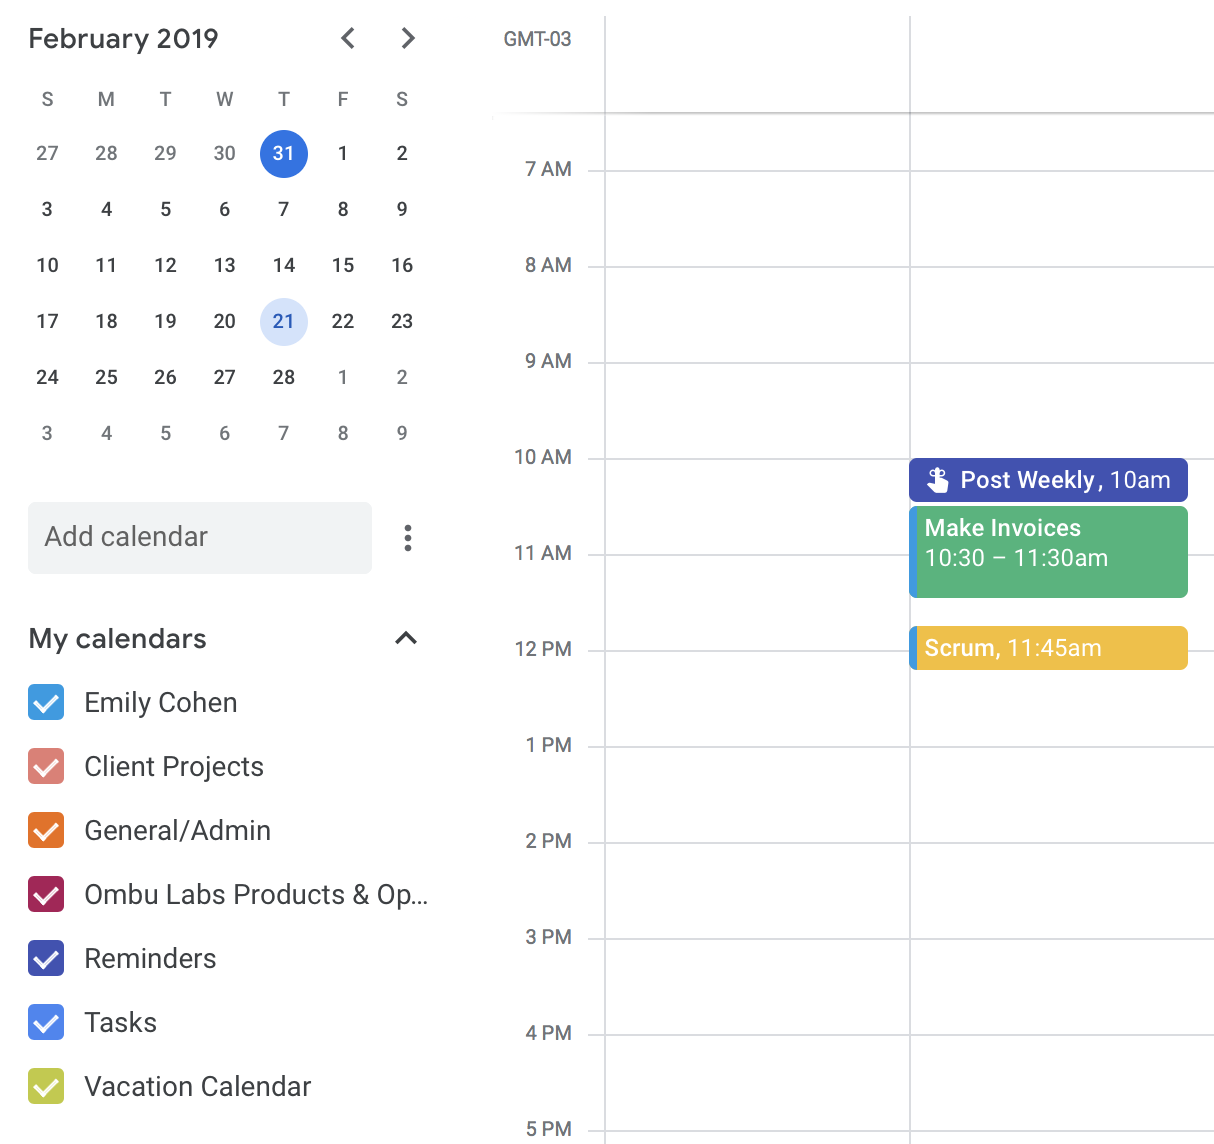
Task: Click the My calendars heading
Action: pos(118,639)
